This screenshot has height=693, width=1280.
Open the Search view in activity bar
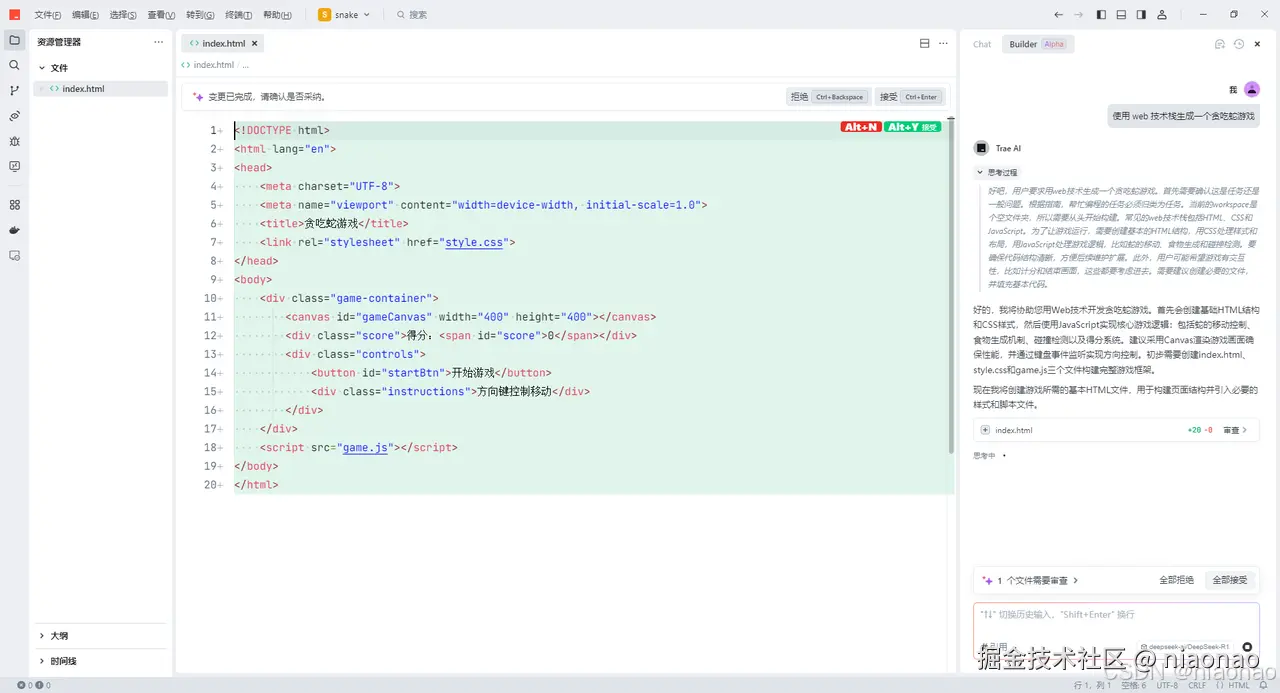[14, 65]
